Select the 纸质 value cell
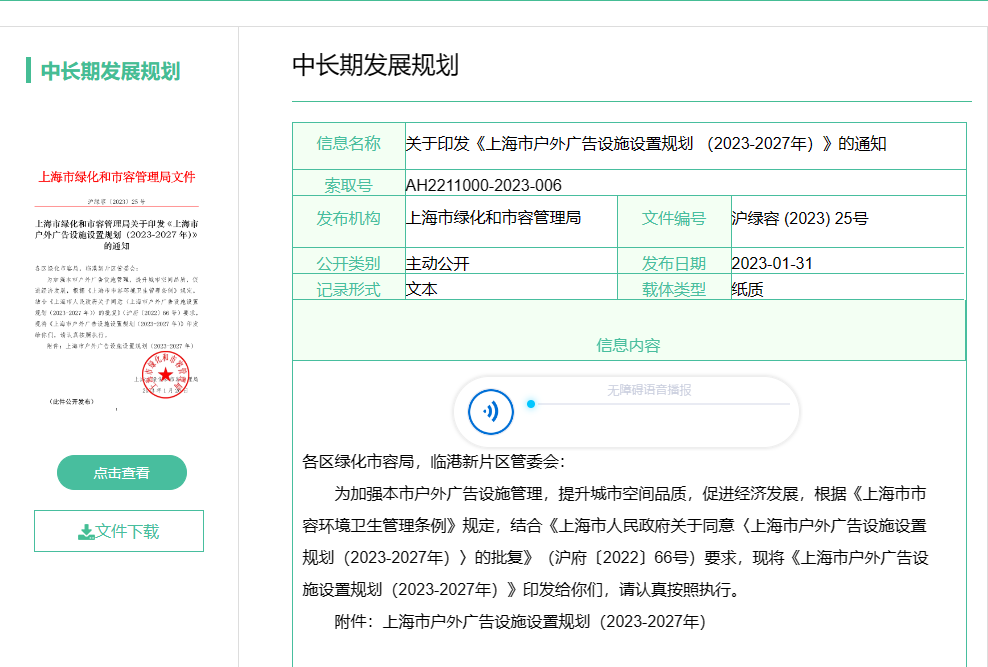 pos(847,287)
